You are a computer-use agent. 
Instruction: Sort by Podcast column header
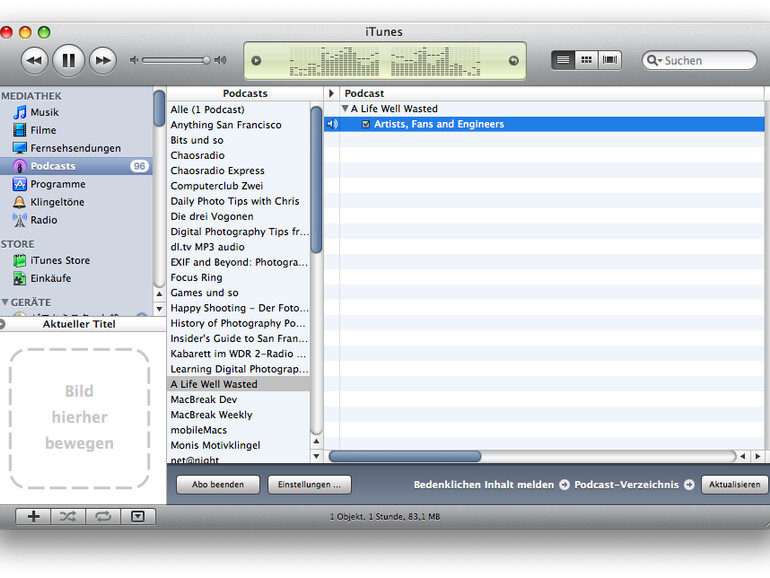(x=552, y=93)
